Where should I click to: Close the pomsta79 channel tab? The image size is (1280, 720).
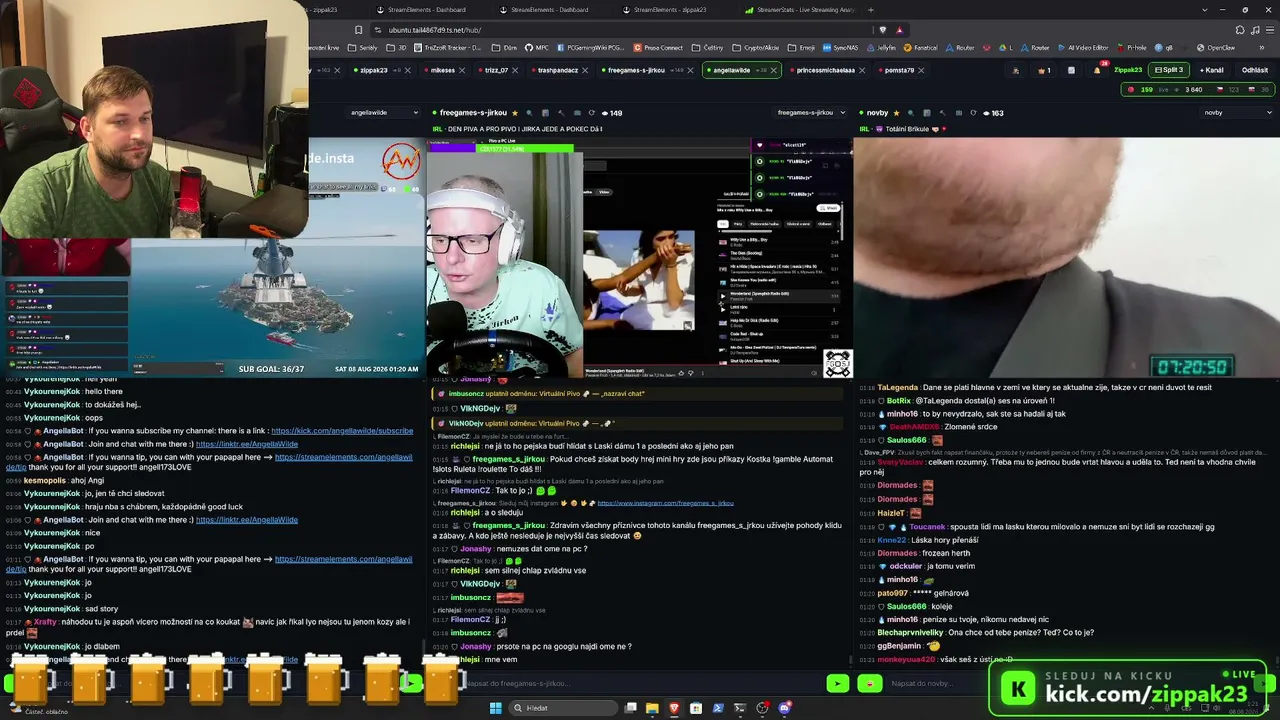point(921,71)
